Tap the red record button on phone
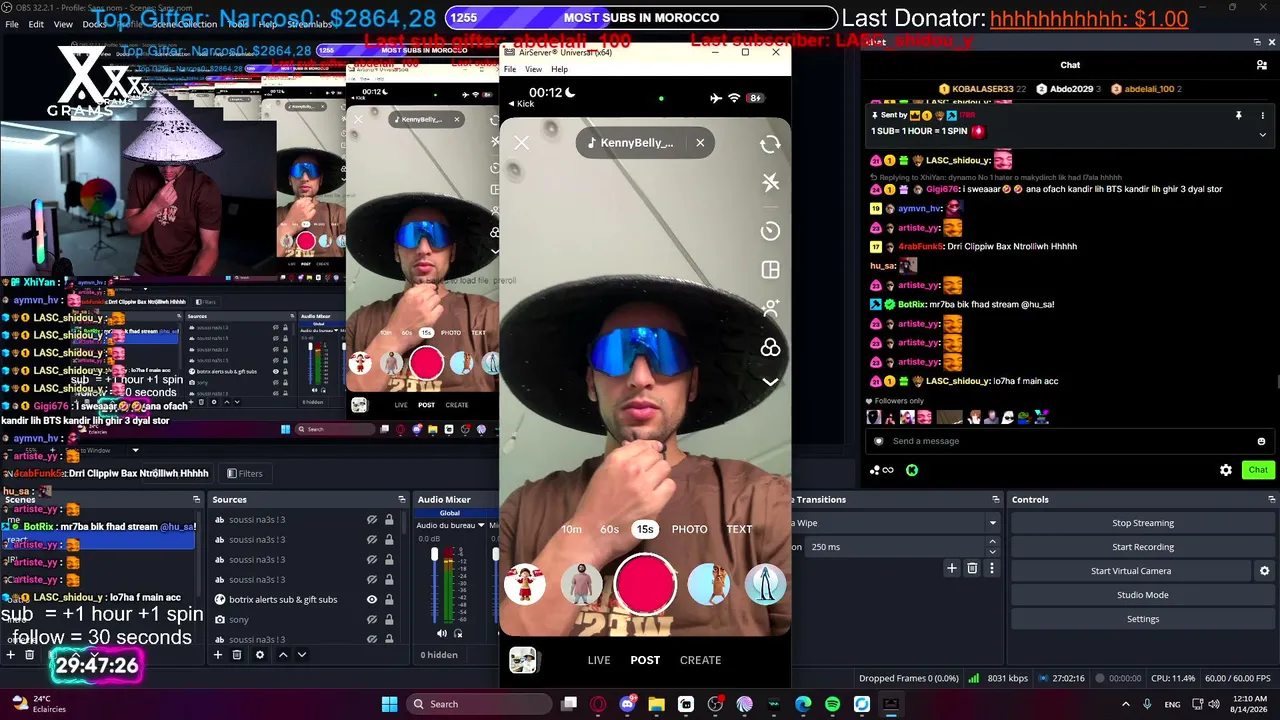Viewport: 1280px width, 720px height. (x=645, y=584)
